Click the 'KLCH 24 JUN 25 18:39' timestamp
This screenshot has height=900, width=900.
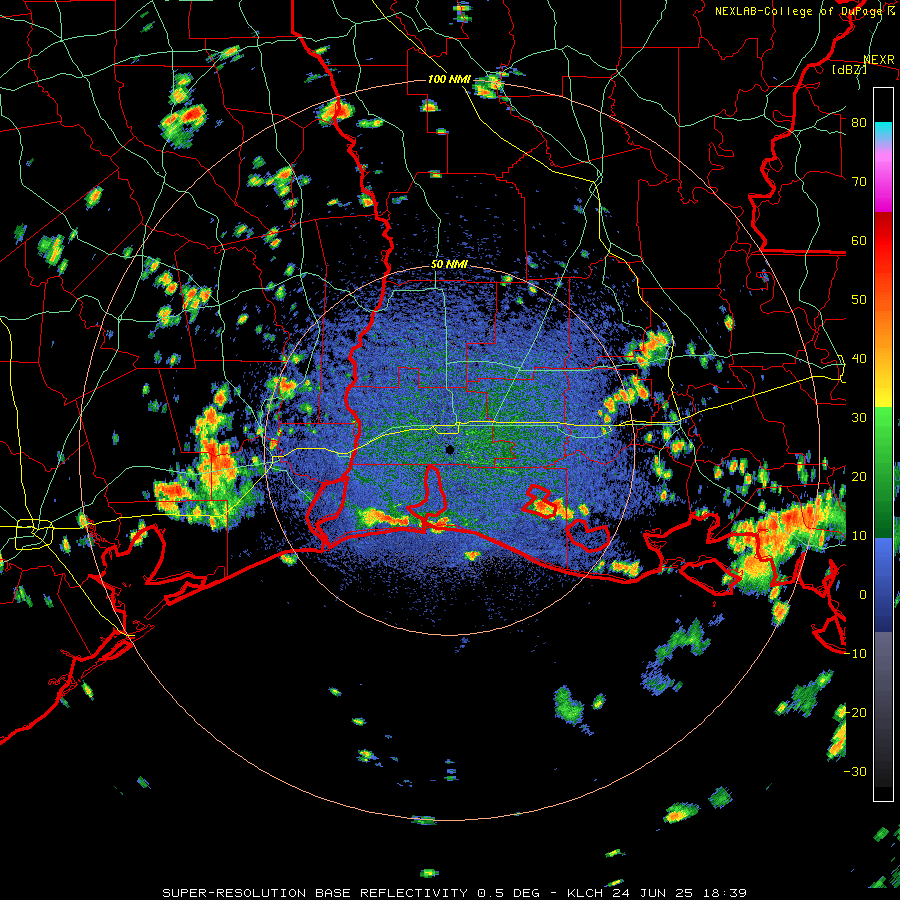[657, 893]
